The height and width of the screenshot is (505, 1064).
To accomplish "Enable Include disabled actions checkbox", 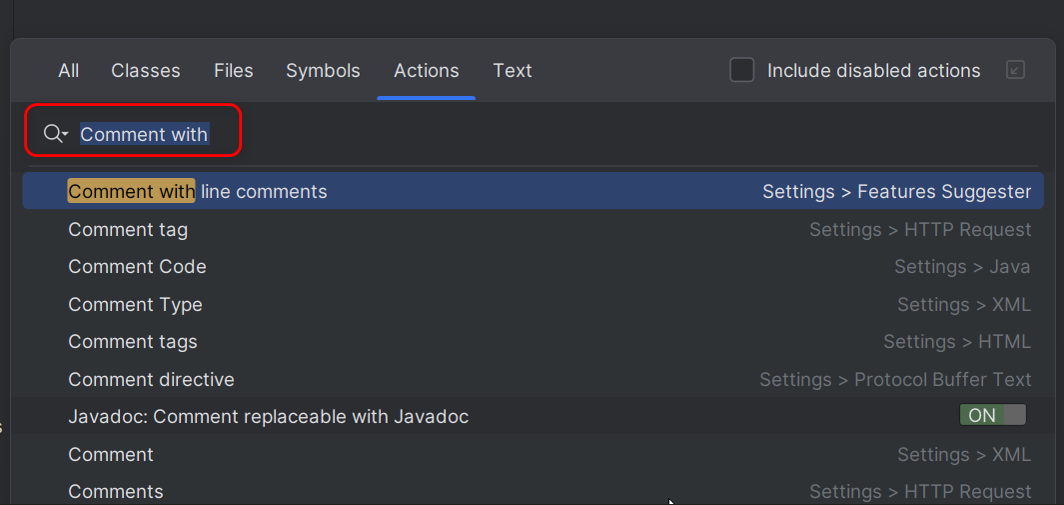I will [x=742, y=70].
